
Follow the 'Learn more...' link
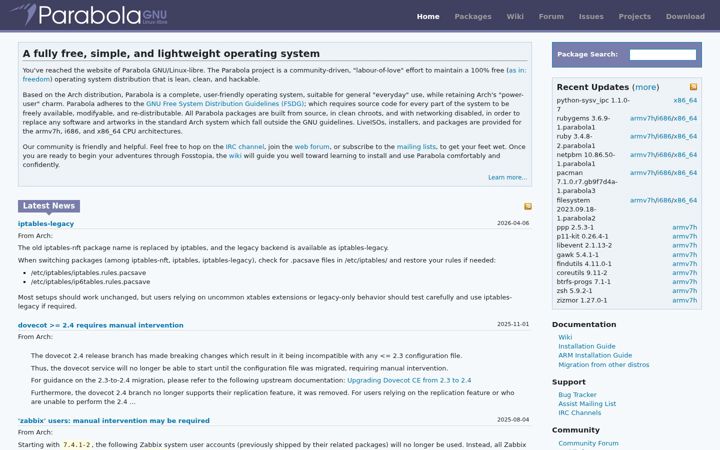pyautogui.click(x=507, y=177)
